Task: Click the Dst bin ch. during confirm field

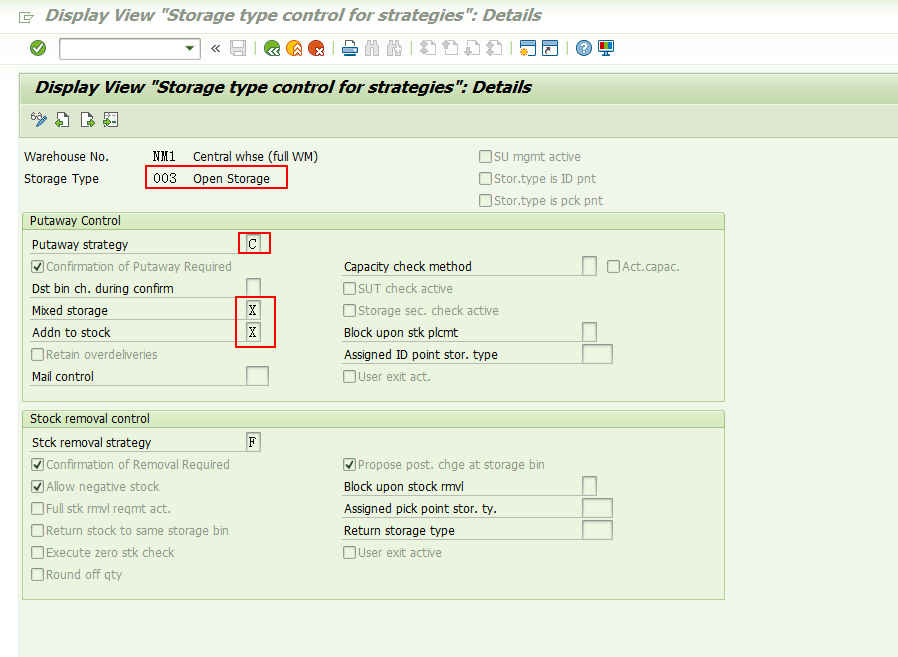Action: (x=253, y=288)
